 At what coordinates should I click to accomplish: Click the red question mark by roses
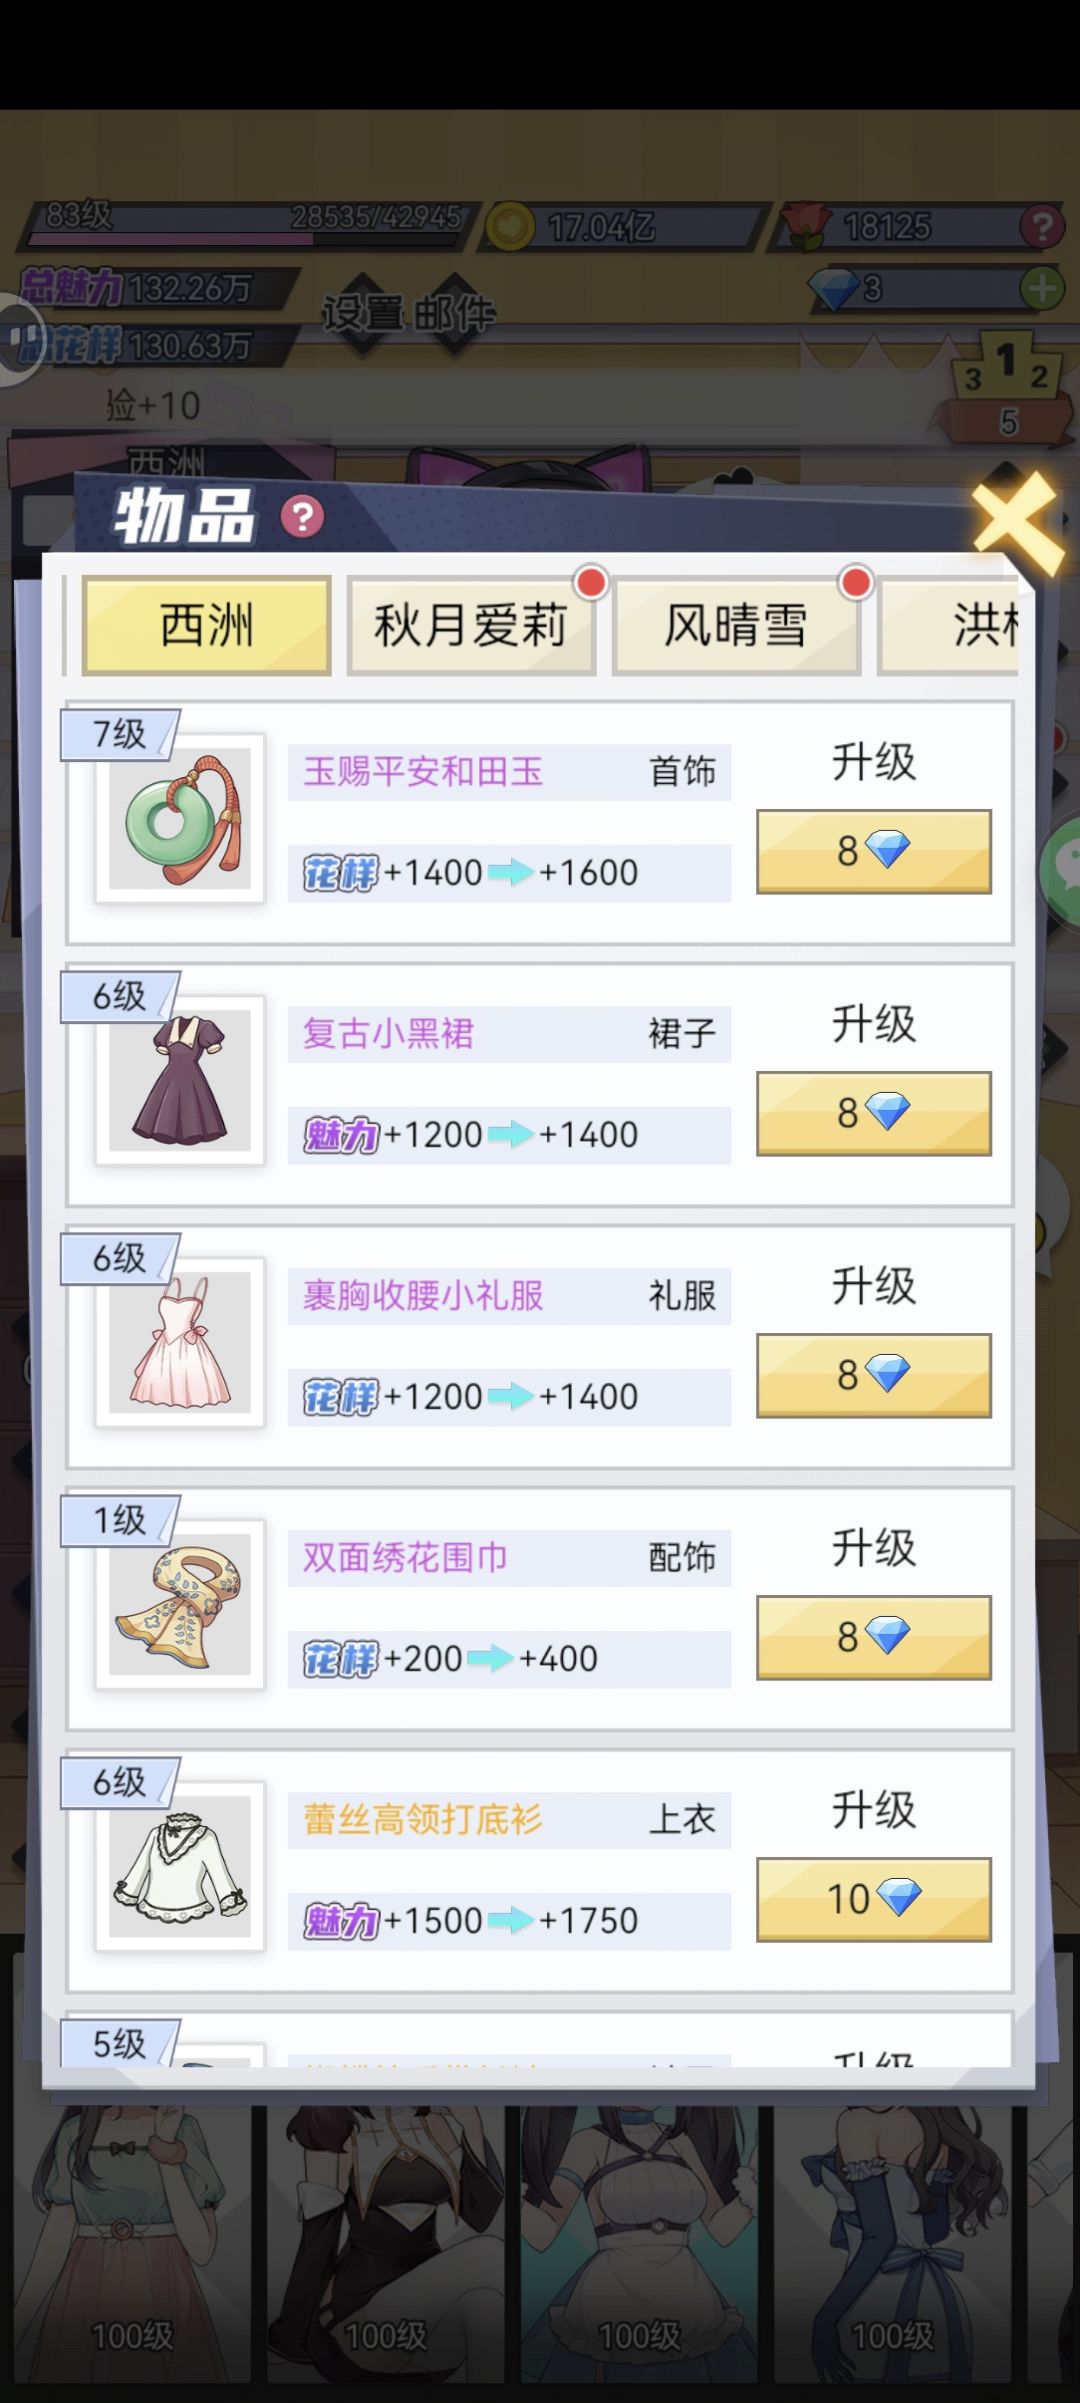(x=1042, y=227)
